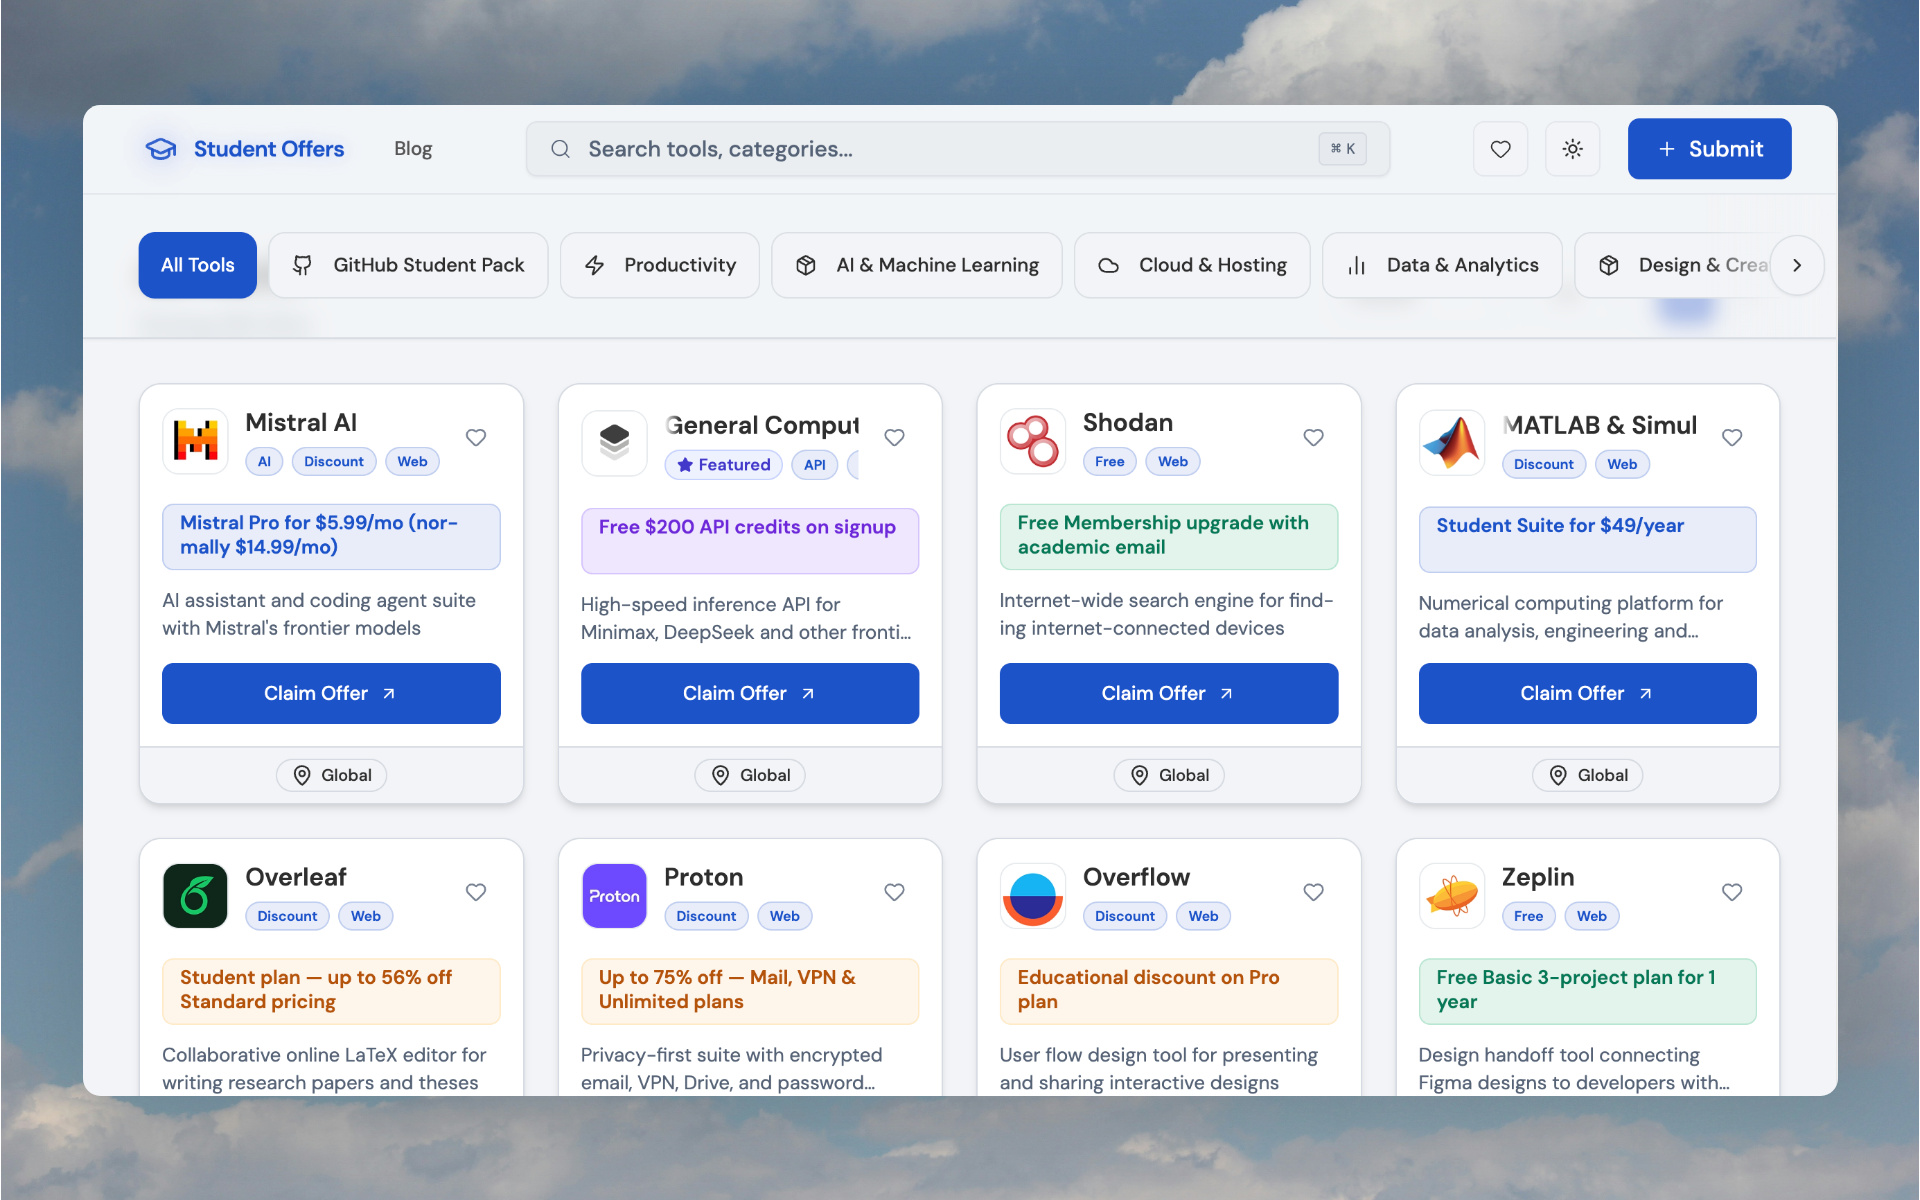Image resolution: width=1920 pixels, height=1200 pixels.
Task: Select the GitHub Student Pack category
Action: 408,265
